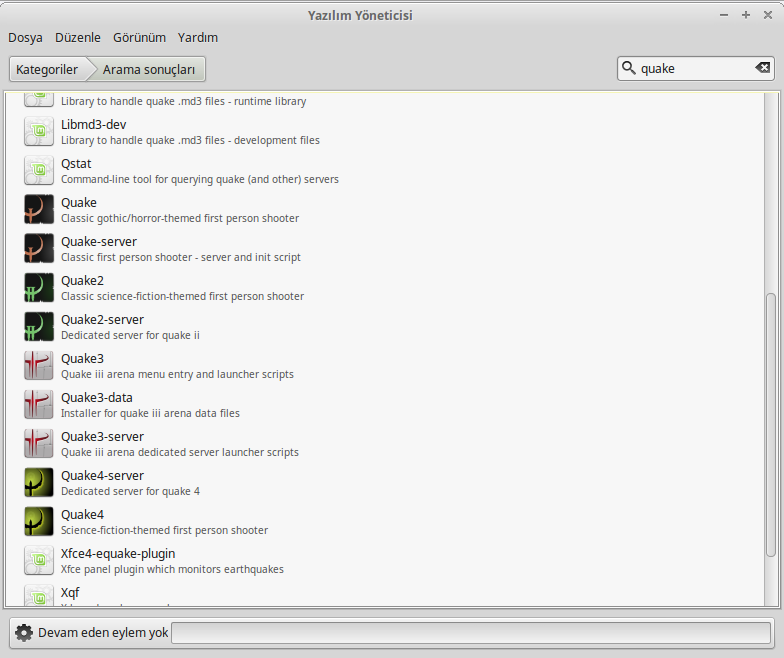Close the Yazılım Yöneticisi window
Viewport: 784px width, 658px height.
coord(768,15)
